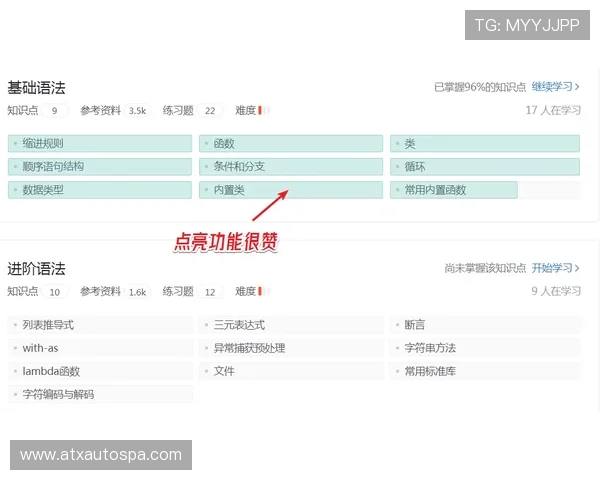Click the 参考资料 count badge 1.6k
Image resolution: width=600 pixels, height=480 pixels.
(x=137, y=292)
